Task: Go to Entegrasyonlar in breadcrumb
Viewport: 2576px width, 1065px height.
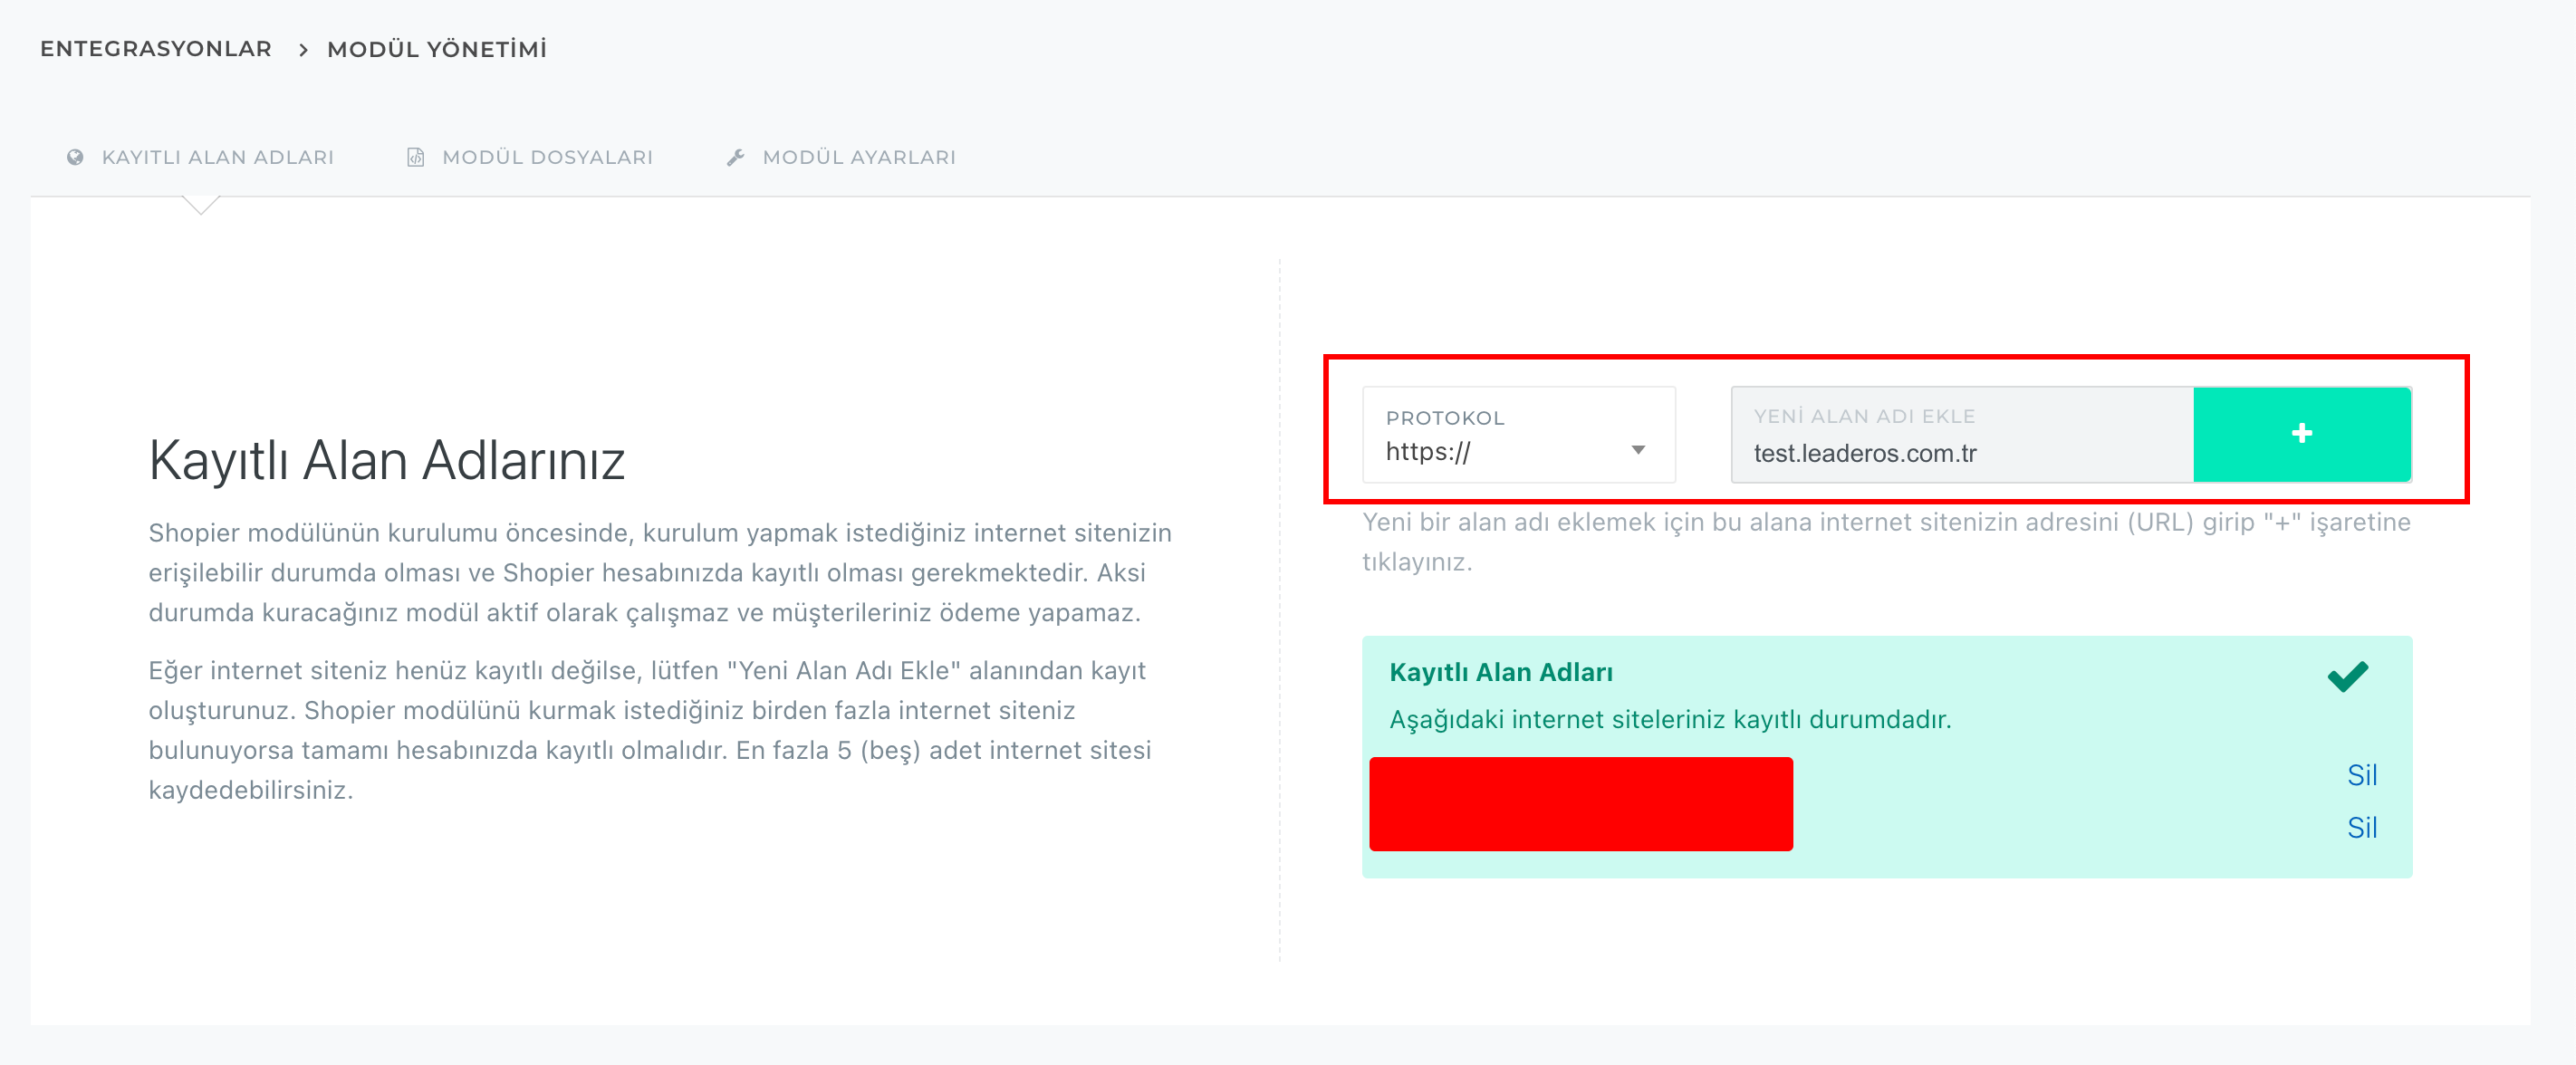Action: pos(156,49)
